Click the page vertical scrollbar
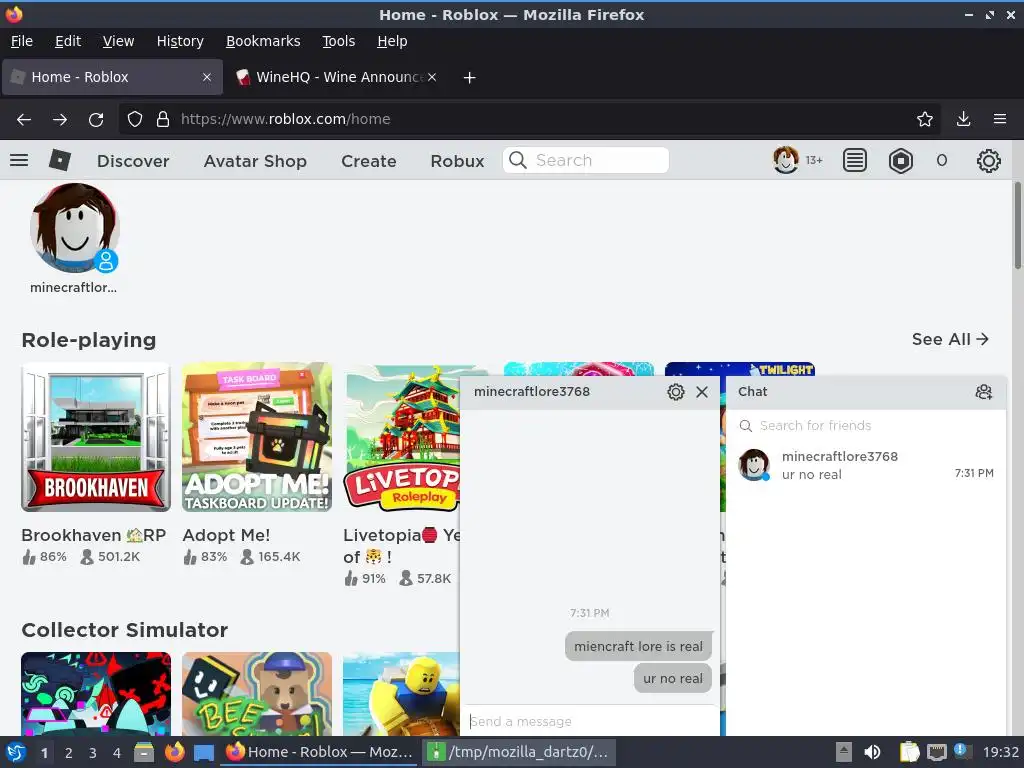This screenshot has height=768, width=1024. click(1017, 226)
